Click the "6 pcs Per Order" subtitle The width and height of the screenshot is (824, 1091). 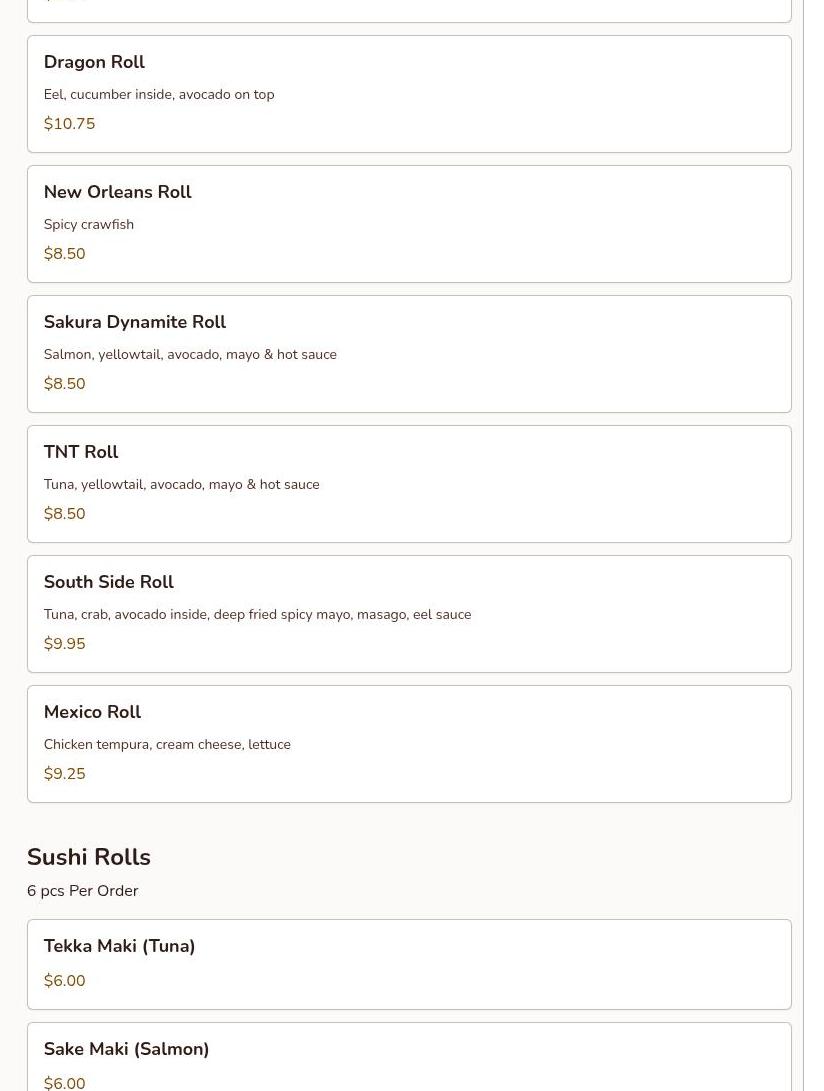(x=82, y=891)
